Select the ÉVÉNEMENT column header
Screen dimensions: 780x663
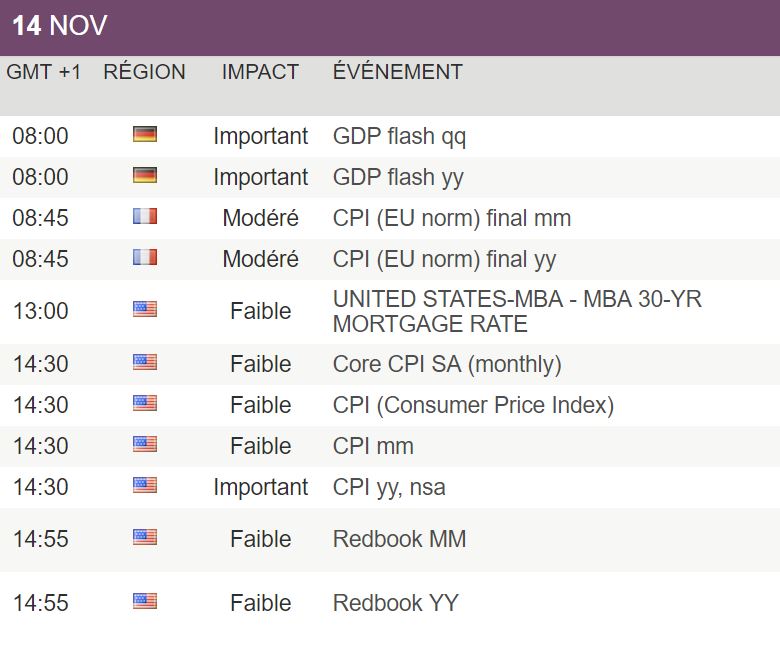point(397,72)
